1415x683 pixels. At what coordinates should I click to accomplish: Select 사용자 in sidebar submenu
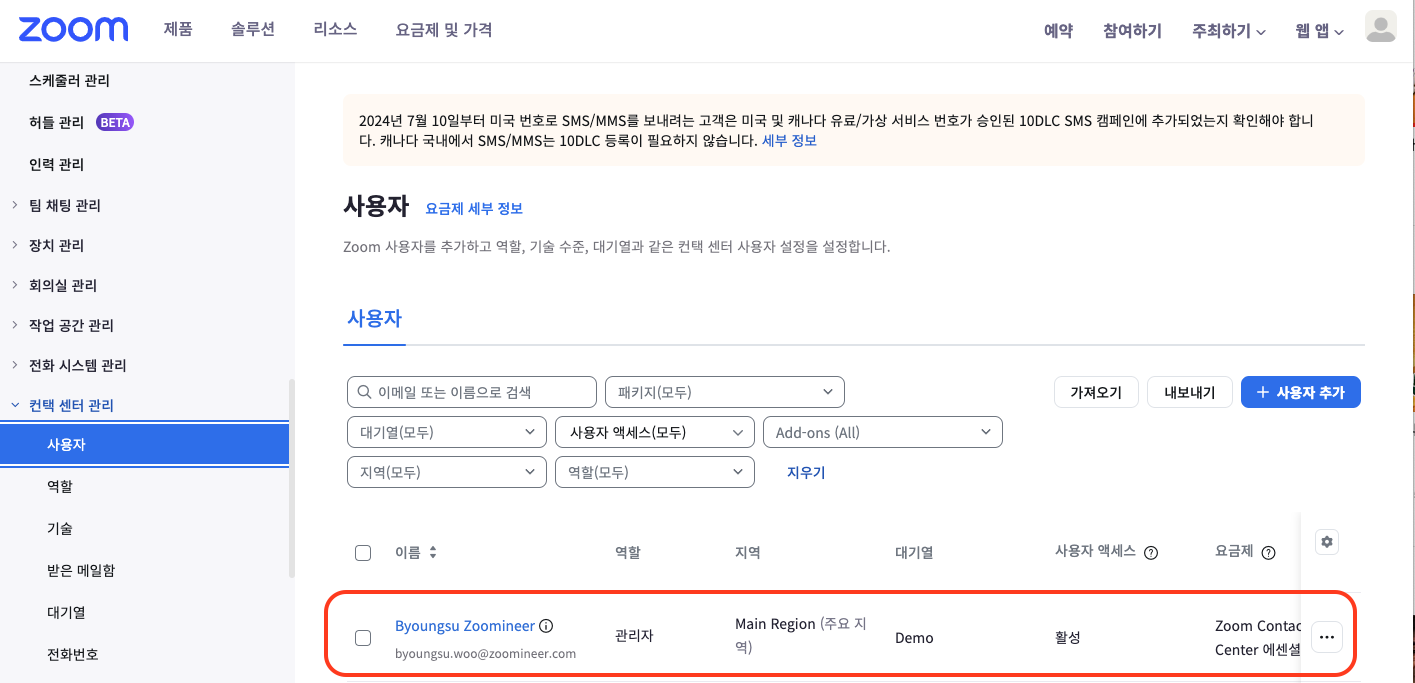145,444
